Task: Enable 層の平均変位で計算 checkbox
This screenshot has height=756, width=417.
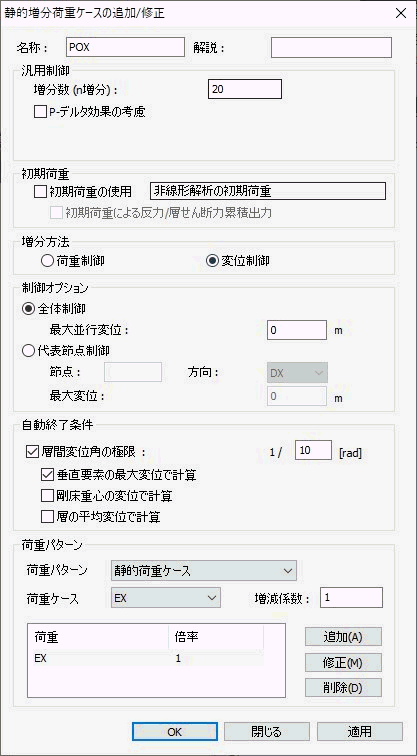Action: (x=47, y=517)
